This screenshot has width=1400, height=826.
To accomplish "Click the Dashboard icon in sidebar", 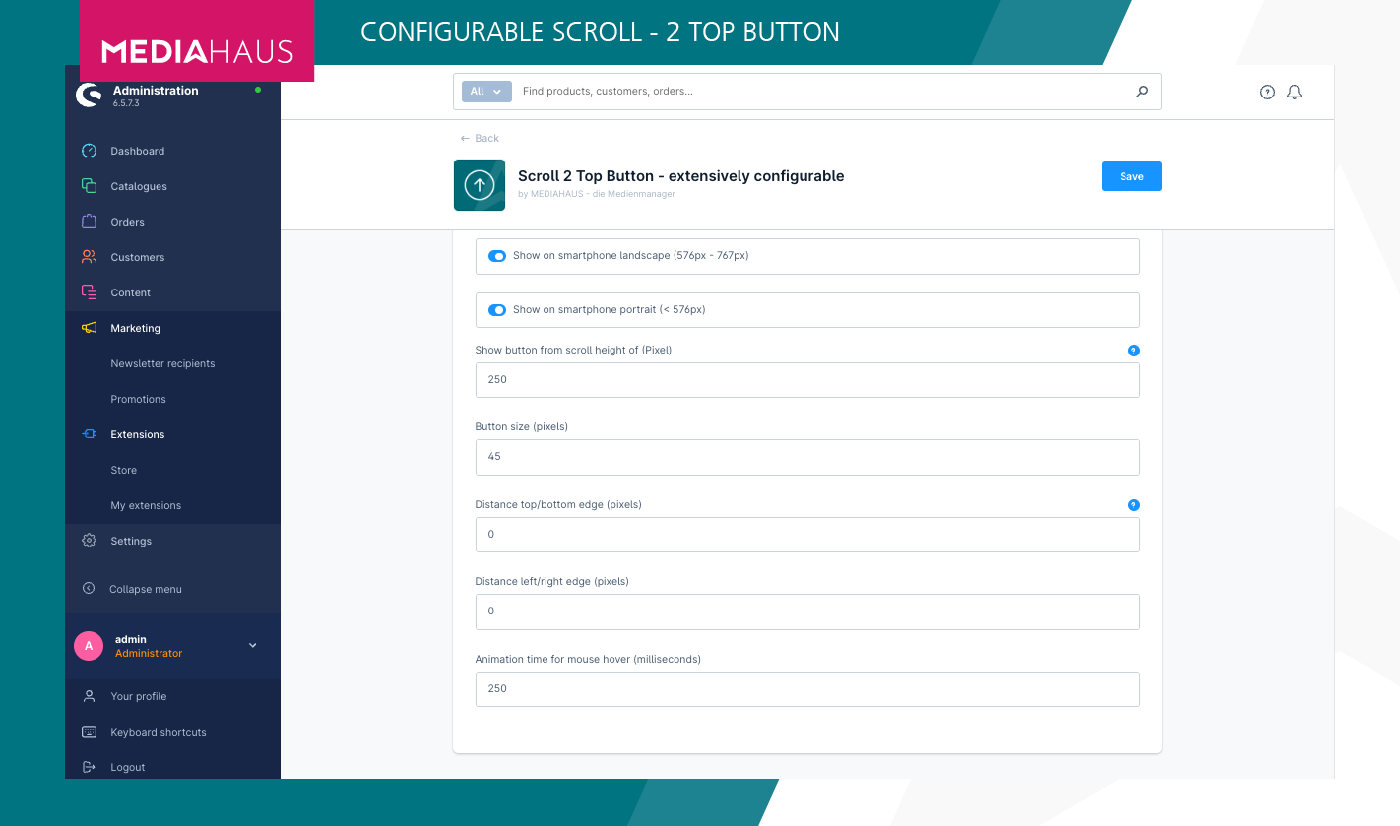I will tap(89, 151).
